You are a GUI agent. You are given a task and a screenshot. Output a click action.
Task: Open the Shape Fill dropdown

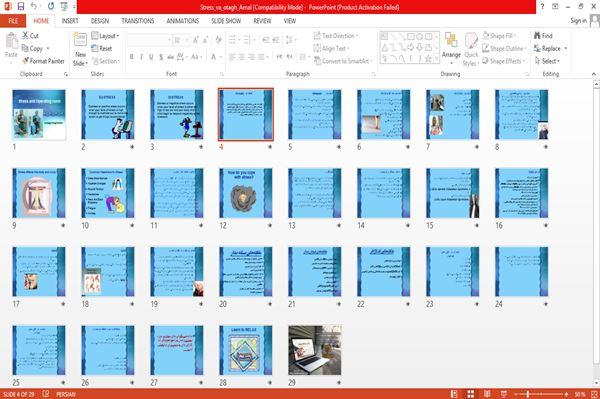(x=499, y=36)
